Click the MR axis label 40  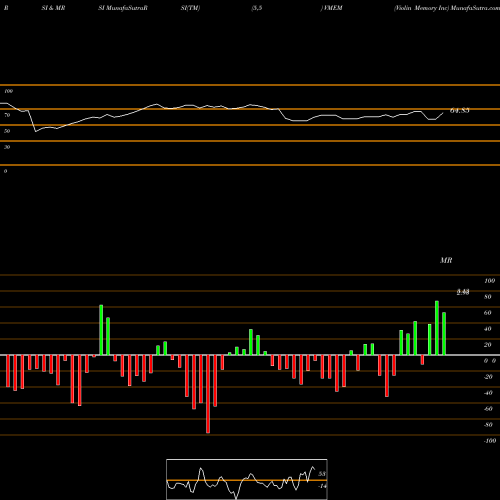click(488, 329)
